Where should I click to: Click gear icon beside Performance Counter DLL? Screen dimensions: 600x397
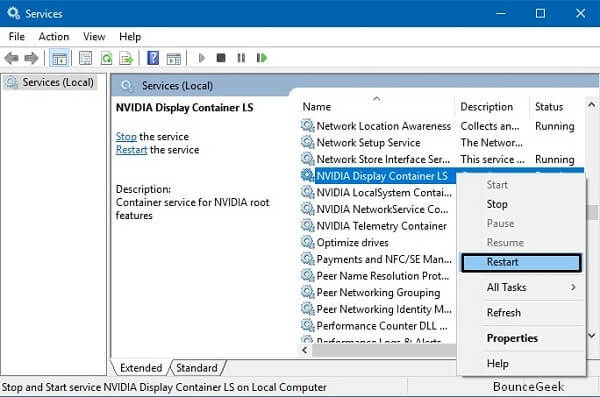point(307,325)
